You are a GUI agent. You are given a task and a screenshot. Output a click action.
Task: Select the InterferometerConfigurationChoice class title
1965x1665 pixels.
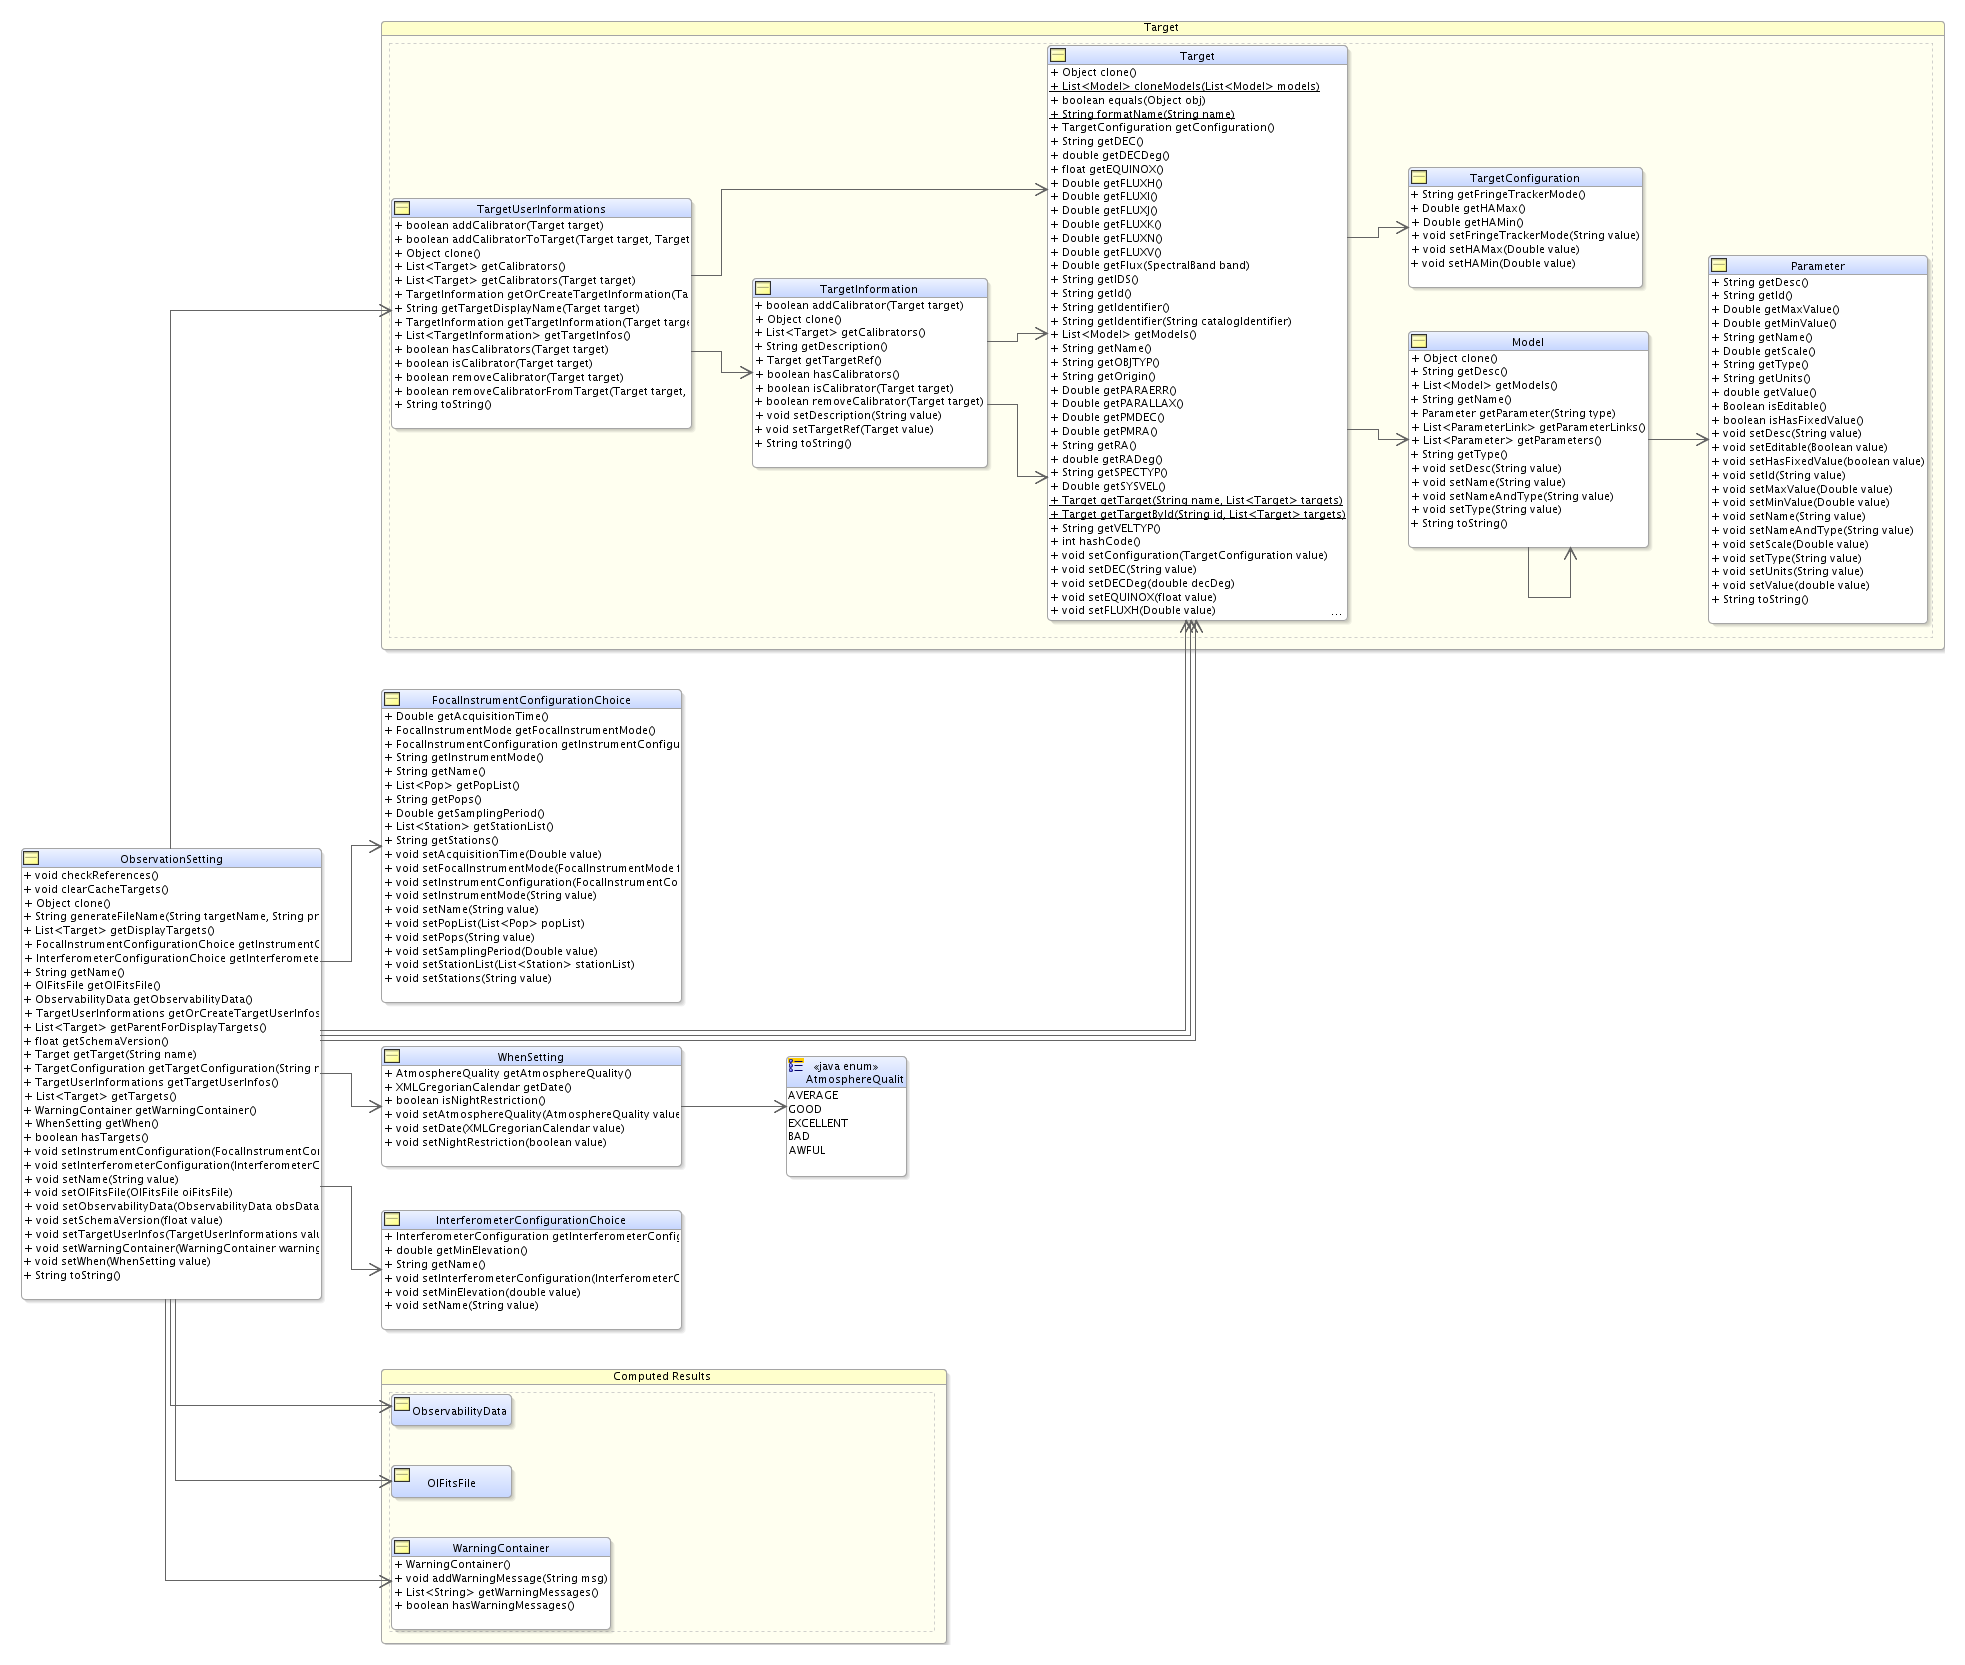tap(531, 1220)
